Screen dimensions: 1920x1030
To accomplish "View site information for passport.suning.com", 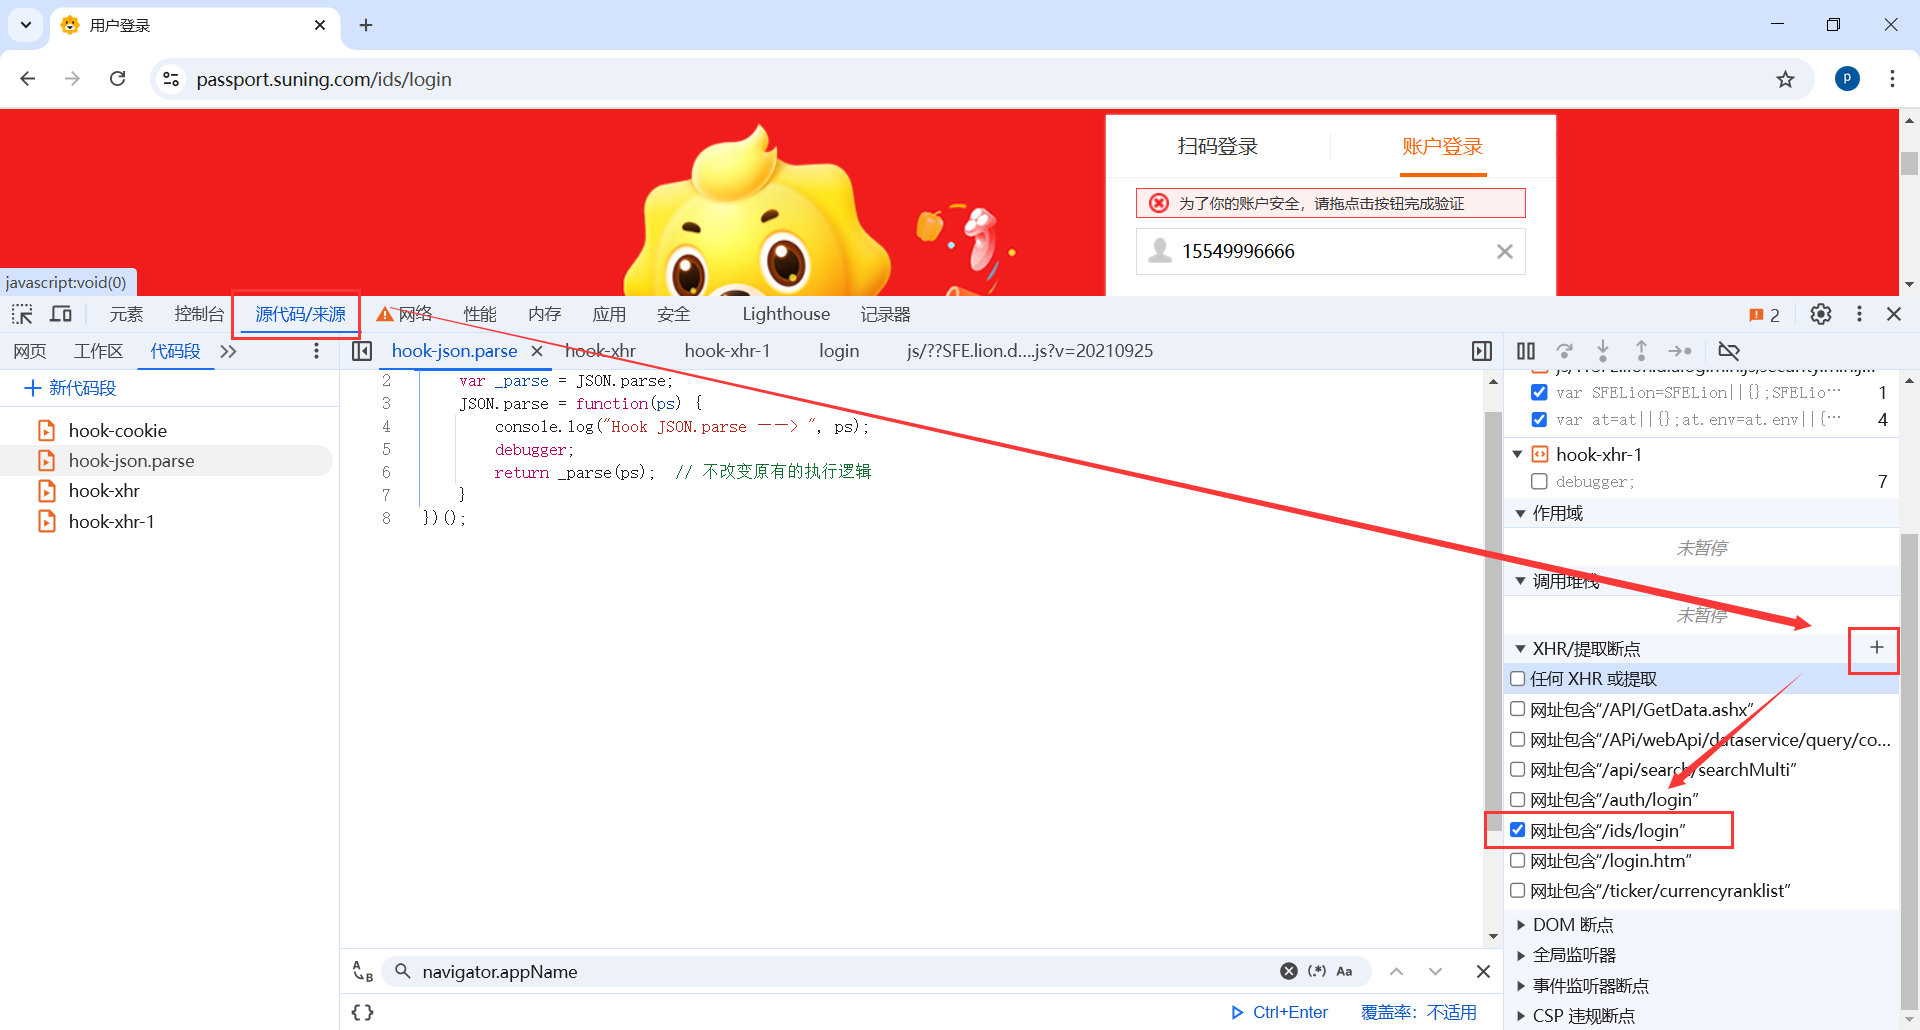I will (171, 79).
